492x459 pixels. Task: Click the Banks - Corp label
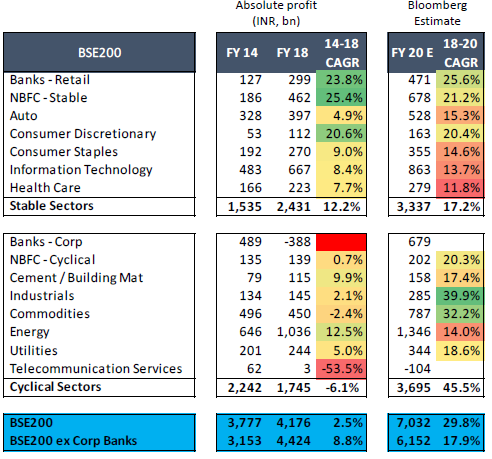click(x=46, y=242)
